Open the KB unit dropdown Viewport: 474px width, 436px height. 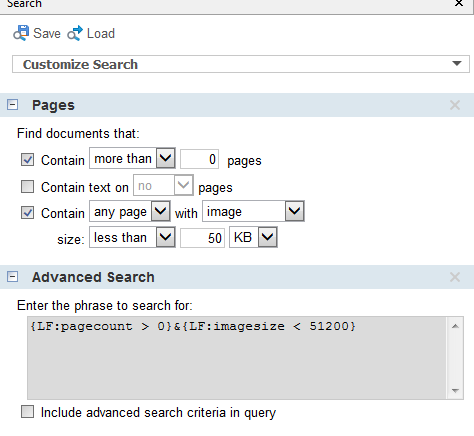[x=268, y=237]
